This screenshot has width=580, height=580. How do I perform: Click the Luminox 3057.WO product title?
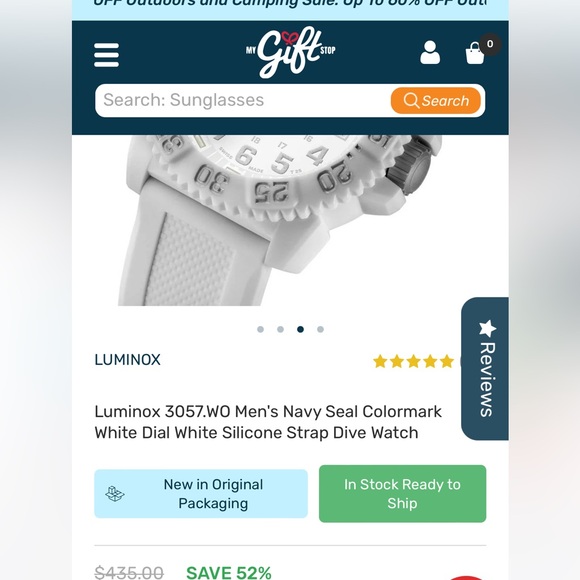[x=268, y=422]
